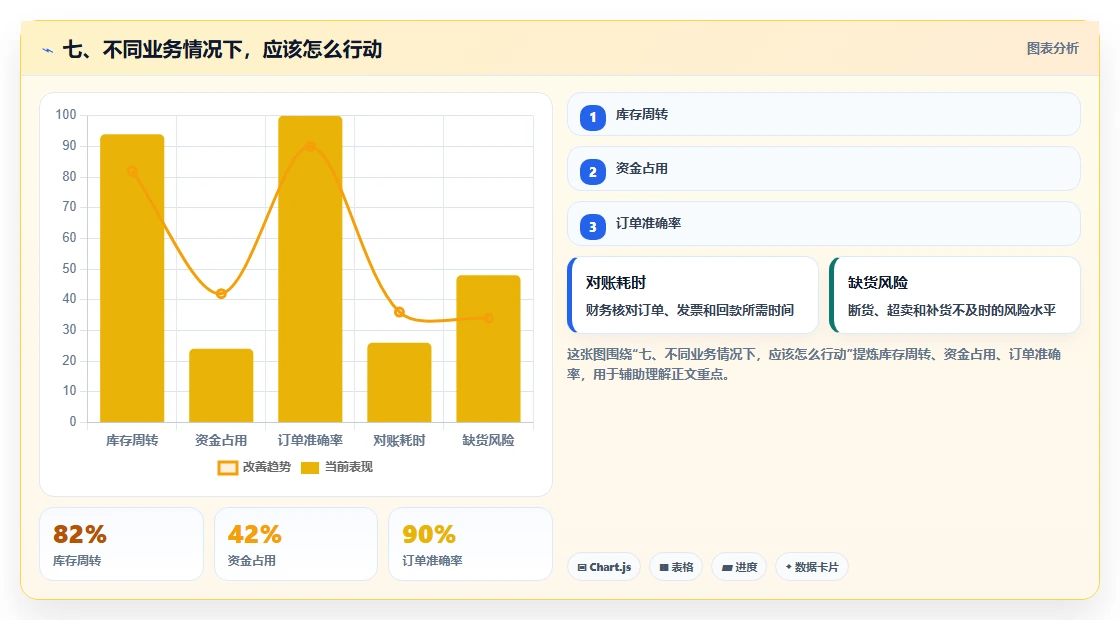Select the Chart.js tag
Viewport: 1120px width, 620px height.
604,567
